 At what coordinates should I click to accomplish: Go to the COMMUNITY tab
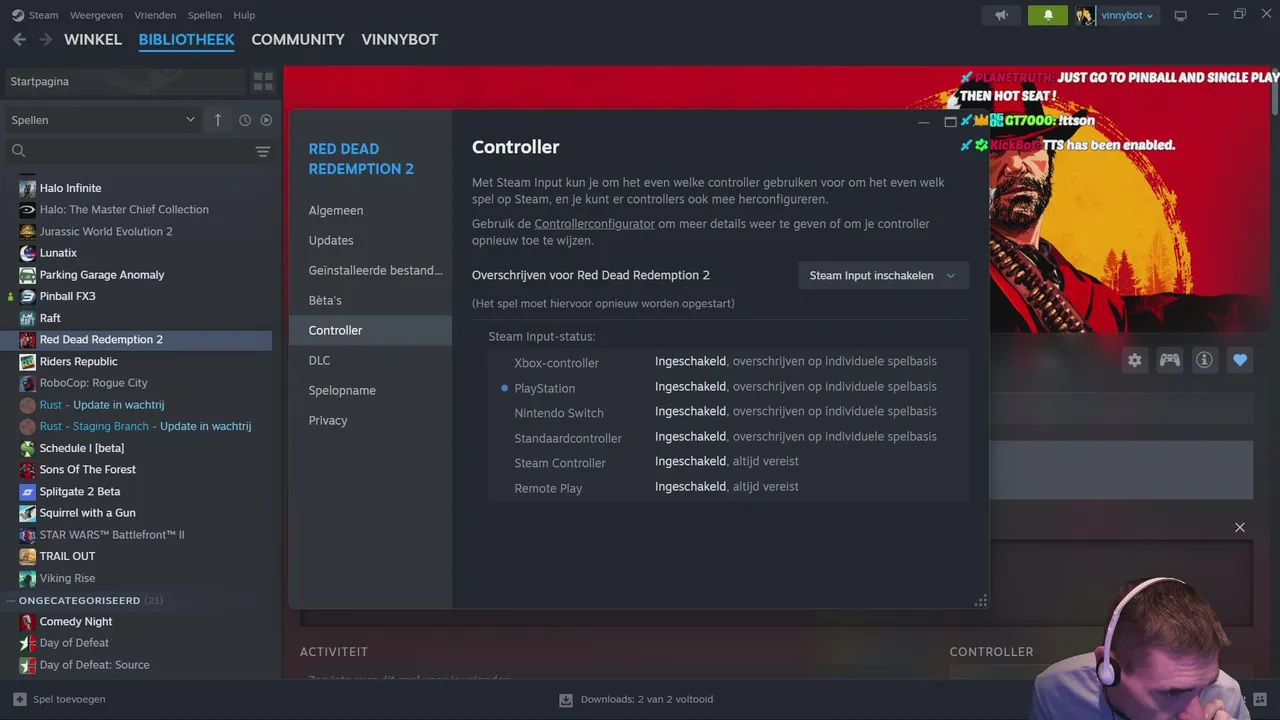(x=298, y=40)
